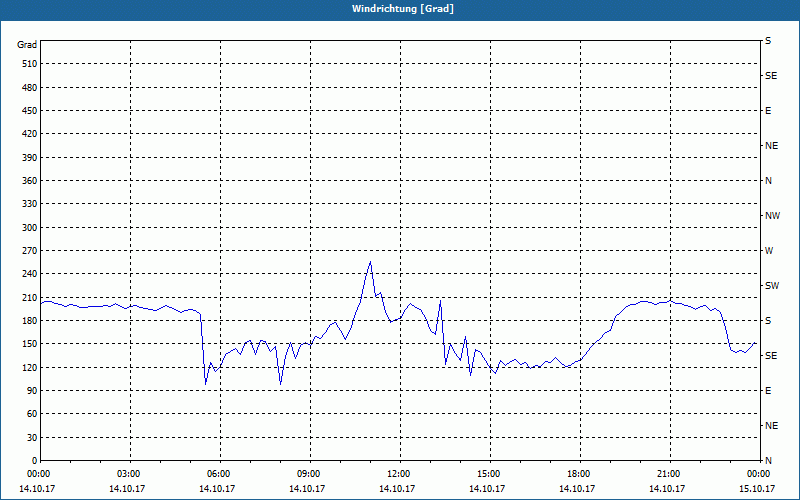This screenshot has width=800, height=500.
Task: Click the 18:00 time label
Action: pos(580,473)
